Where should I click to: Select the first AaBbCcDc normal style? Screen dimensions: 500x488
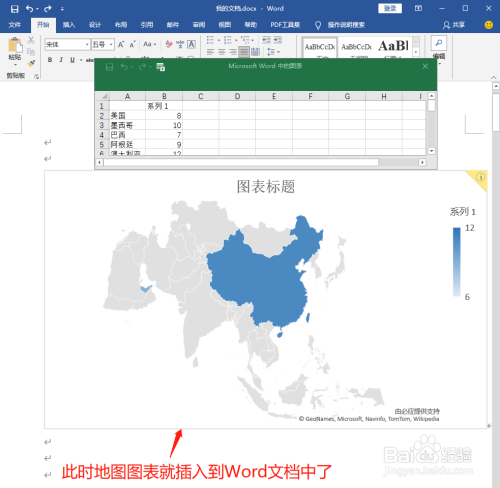click(x=320, y=47)
